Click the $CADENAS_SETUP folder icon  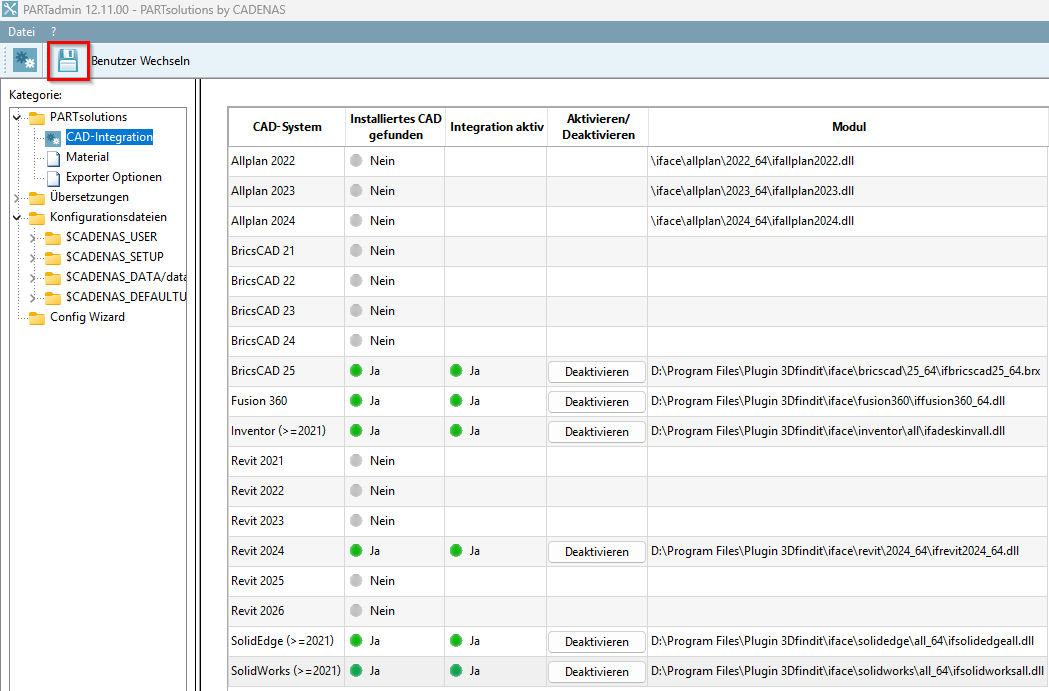tap(53, 257)
